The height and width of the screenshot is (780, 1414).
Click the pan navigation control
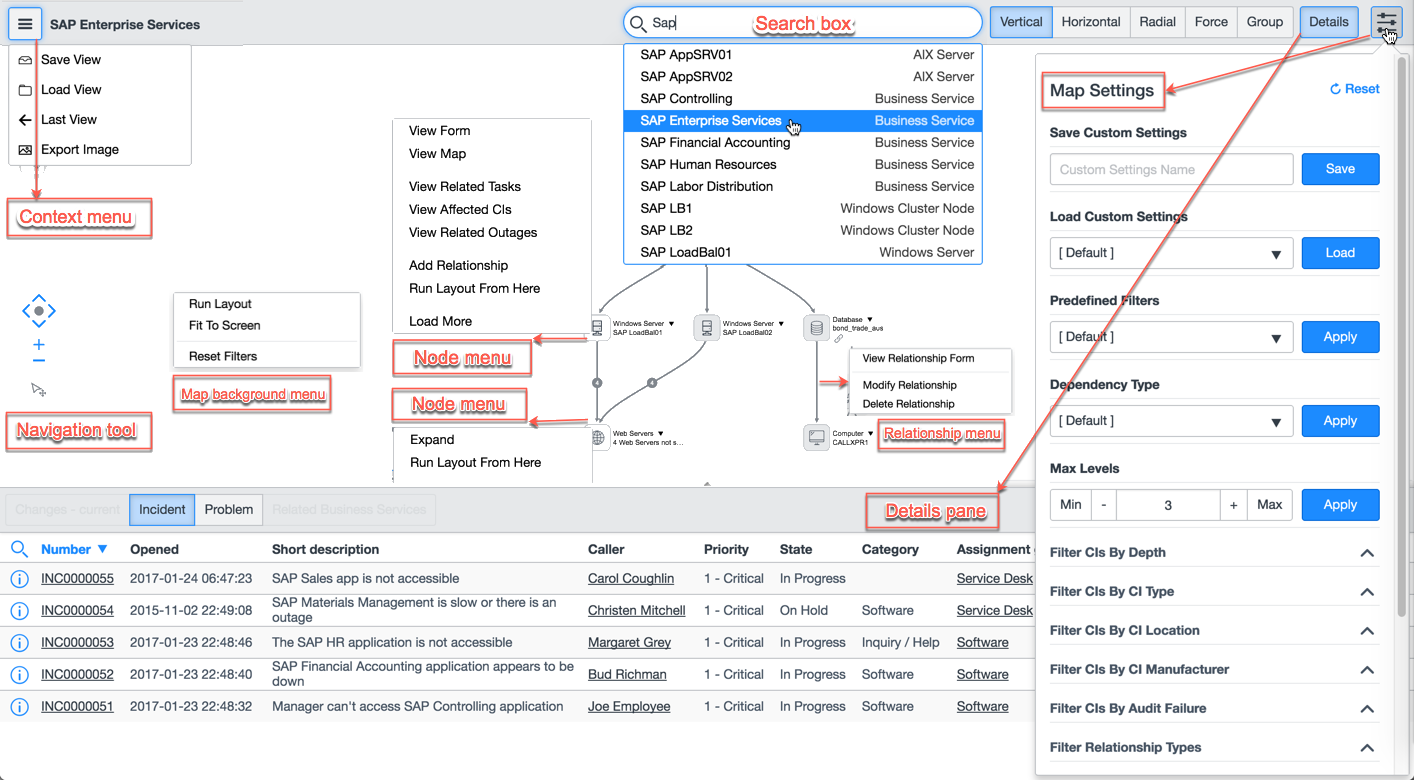point(39,311)
